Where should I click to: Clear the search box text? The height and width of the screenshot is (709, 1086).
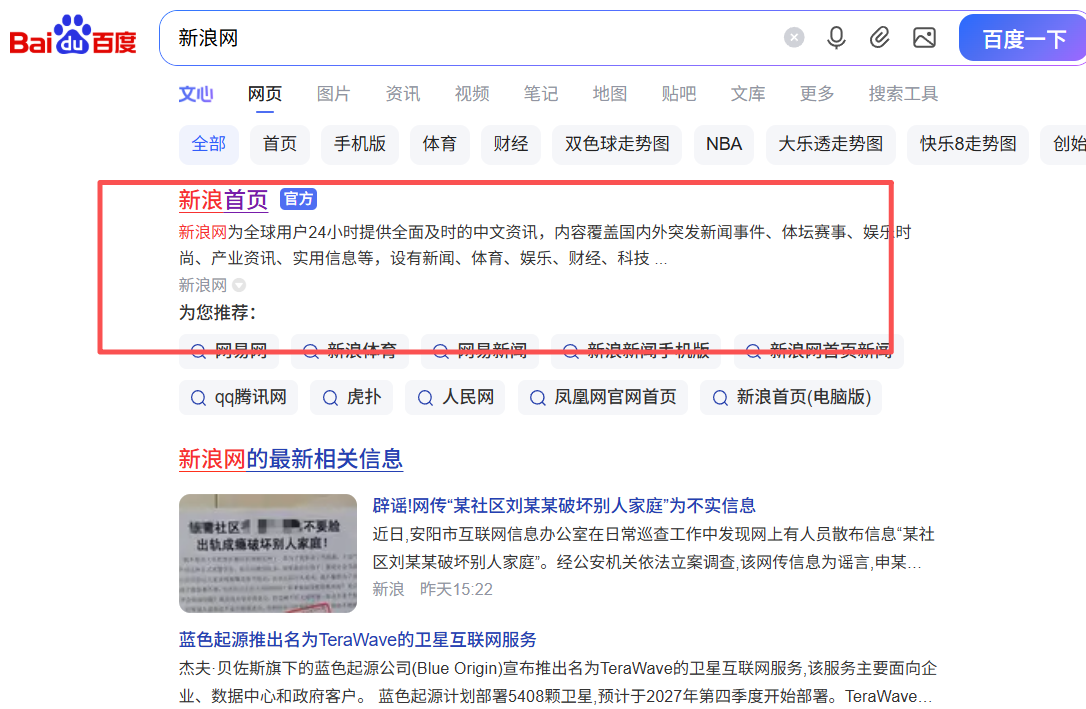794,38
